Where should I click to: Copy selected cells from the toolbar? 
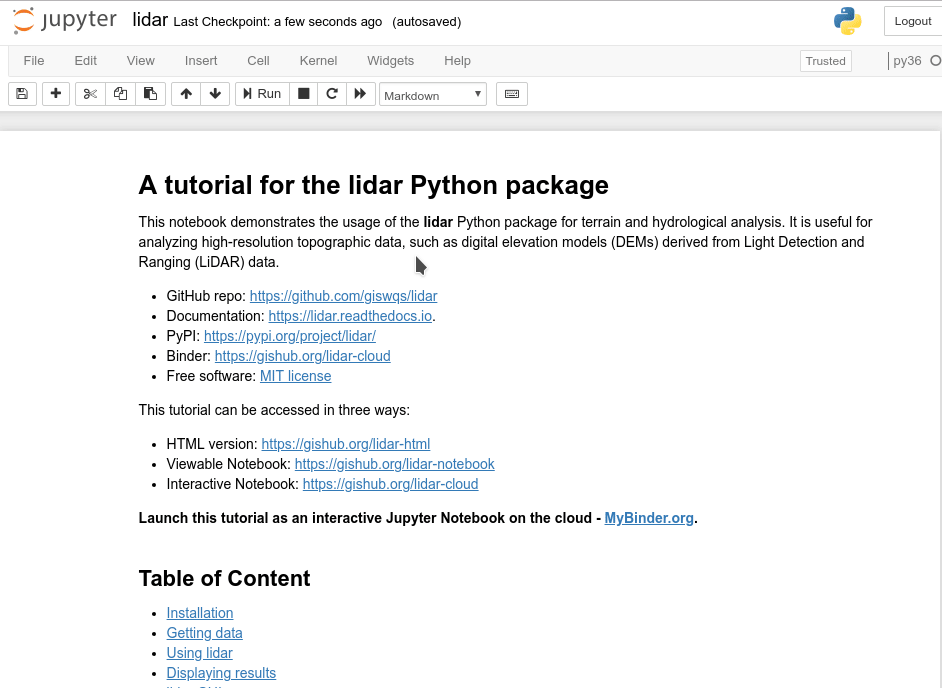[x=120, y=94]
